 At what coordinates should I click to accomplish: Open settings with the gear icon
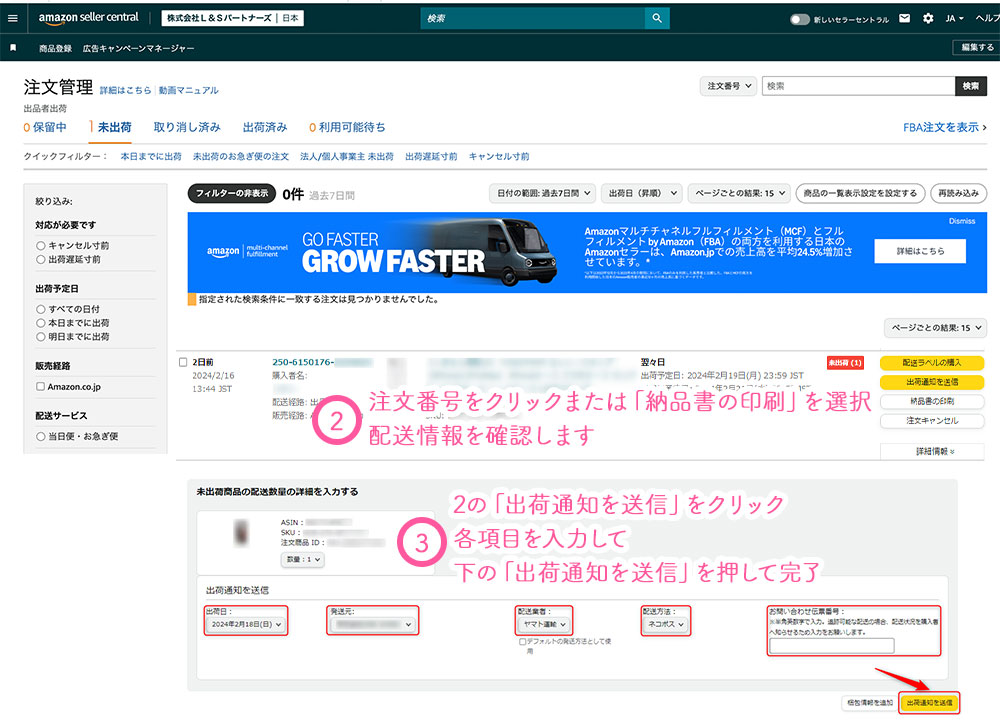928,18
